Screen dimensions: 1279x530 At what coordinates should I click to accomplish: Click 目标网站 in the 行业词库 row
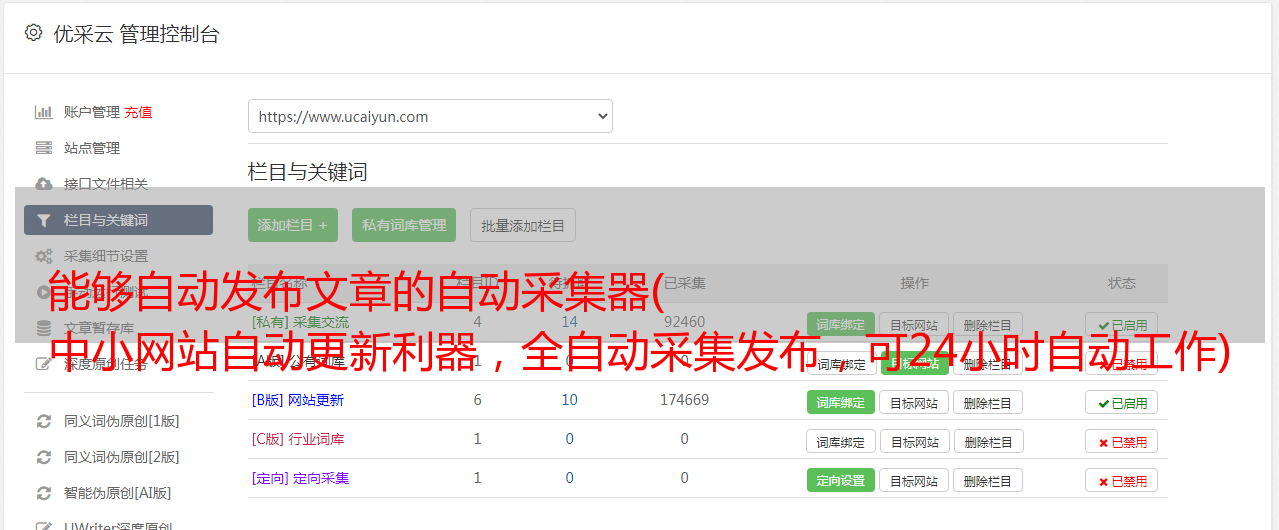[x=914, y=442]
